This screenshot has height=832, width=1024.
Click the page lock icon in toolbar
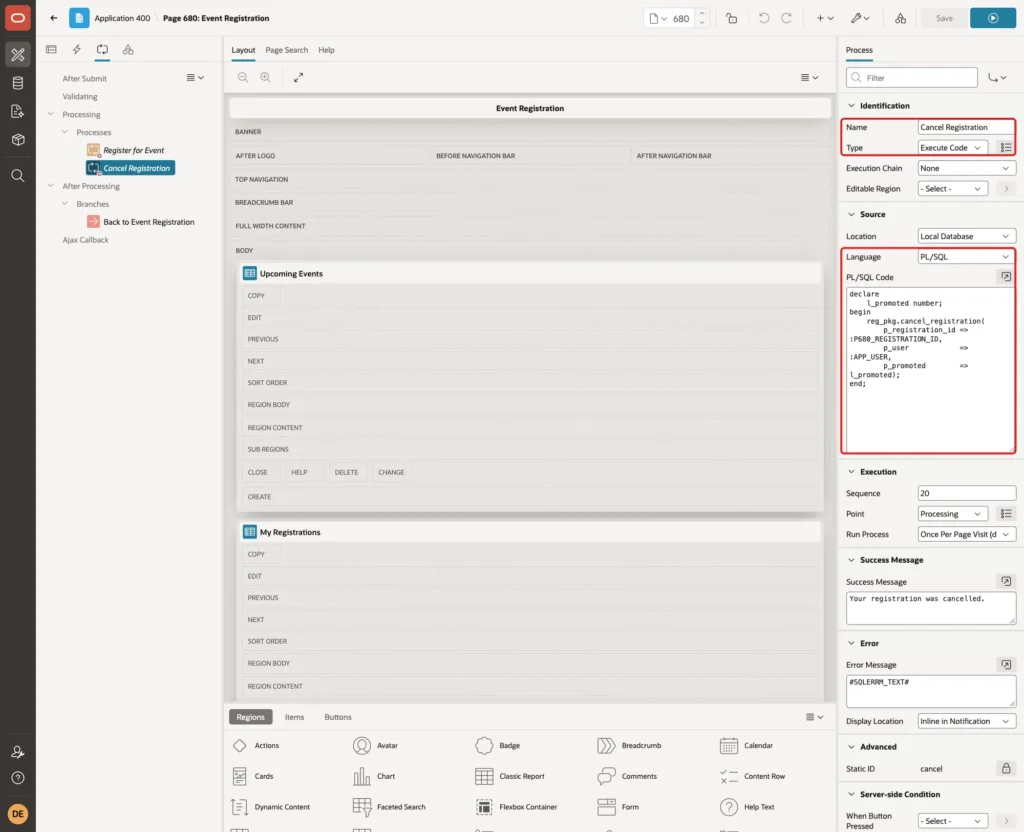pos(731,18)
